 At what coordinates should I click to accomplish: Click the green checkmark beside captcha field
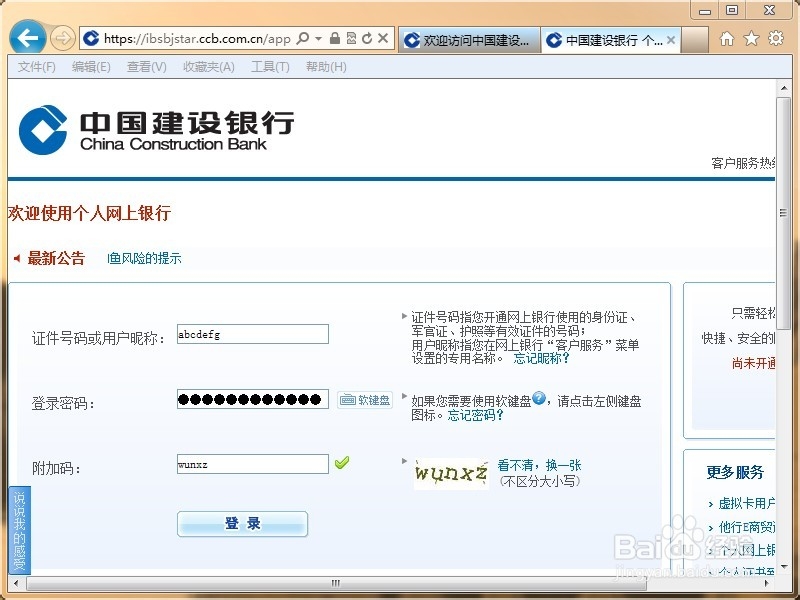(x=342, y=462)
